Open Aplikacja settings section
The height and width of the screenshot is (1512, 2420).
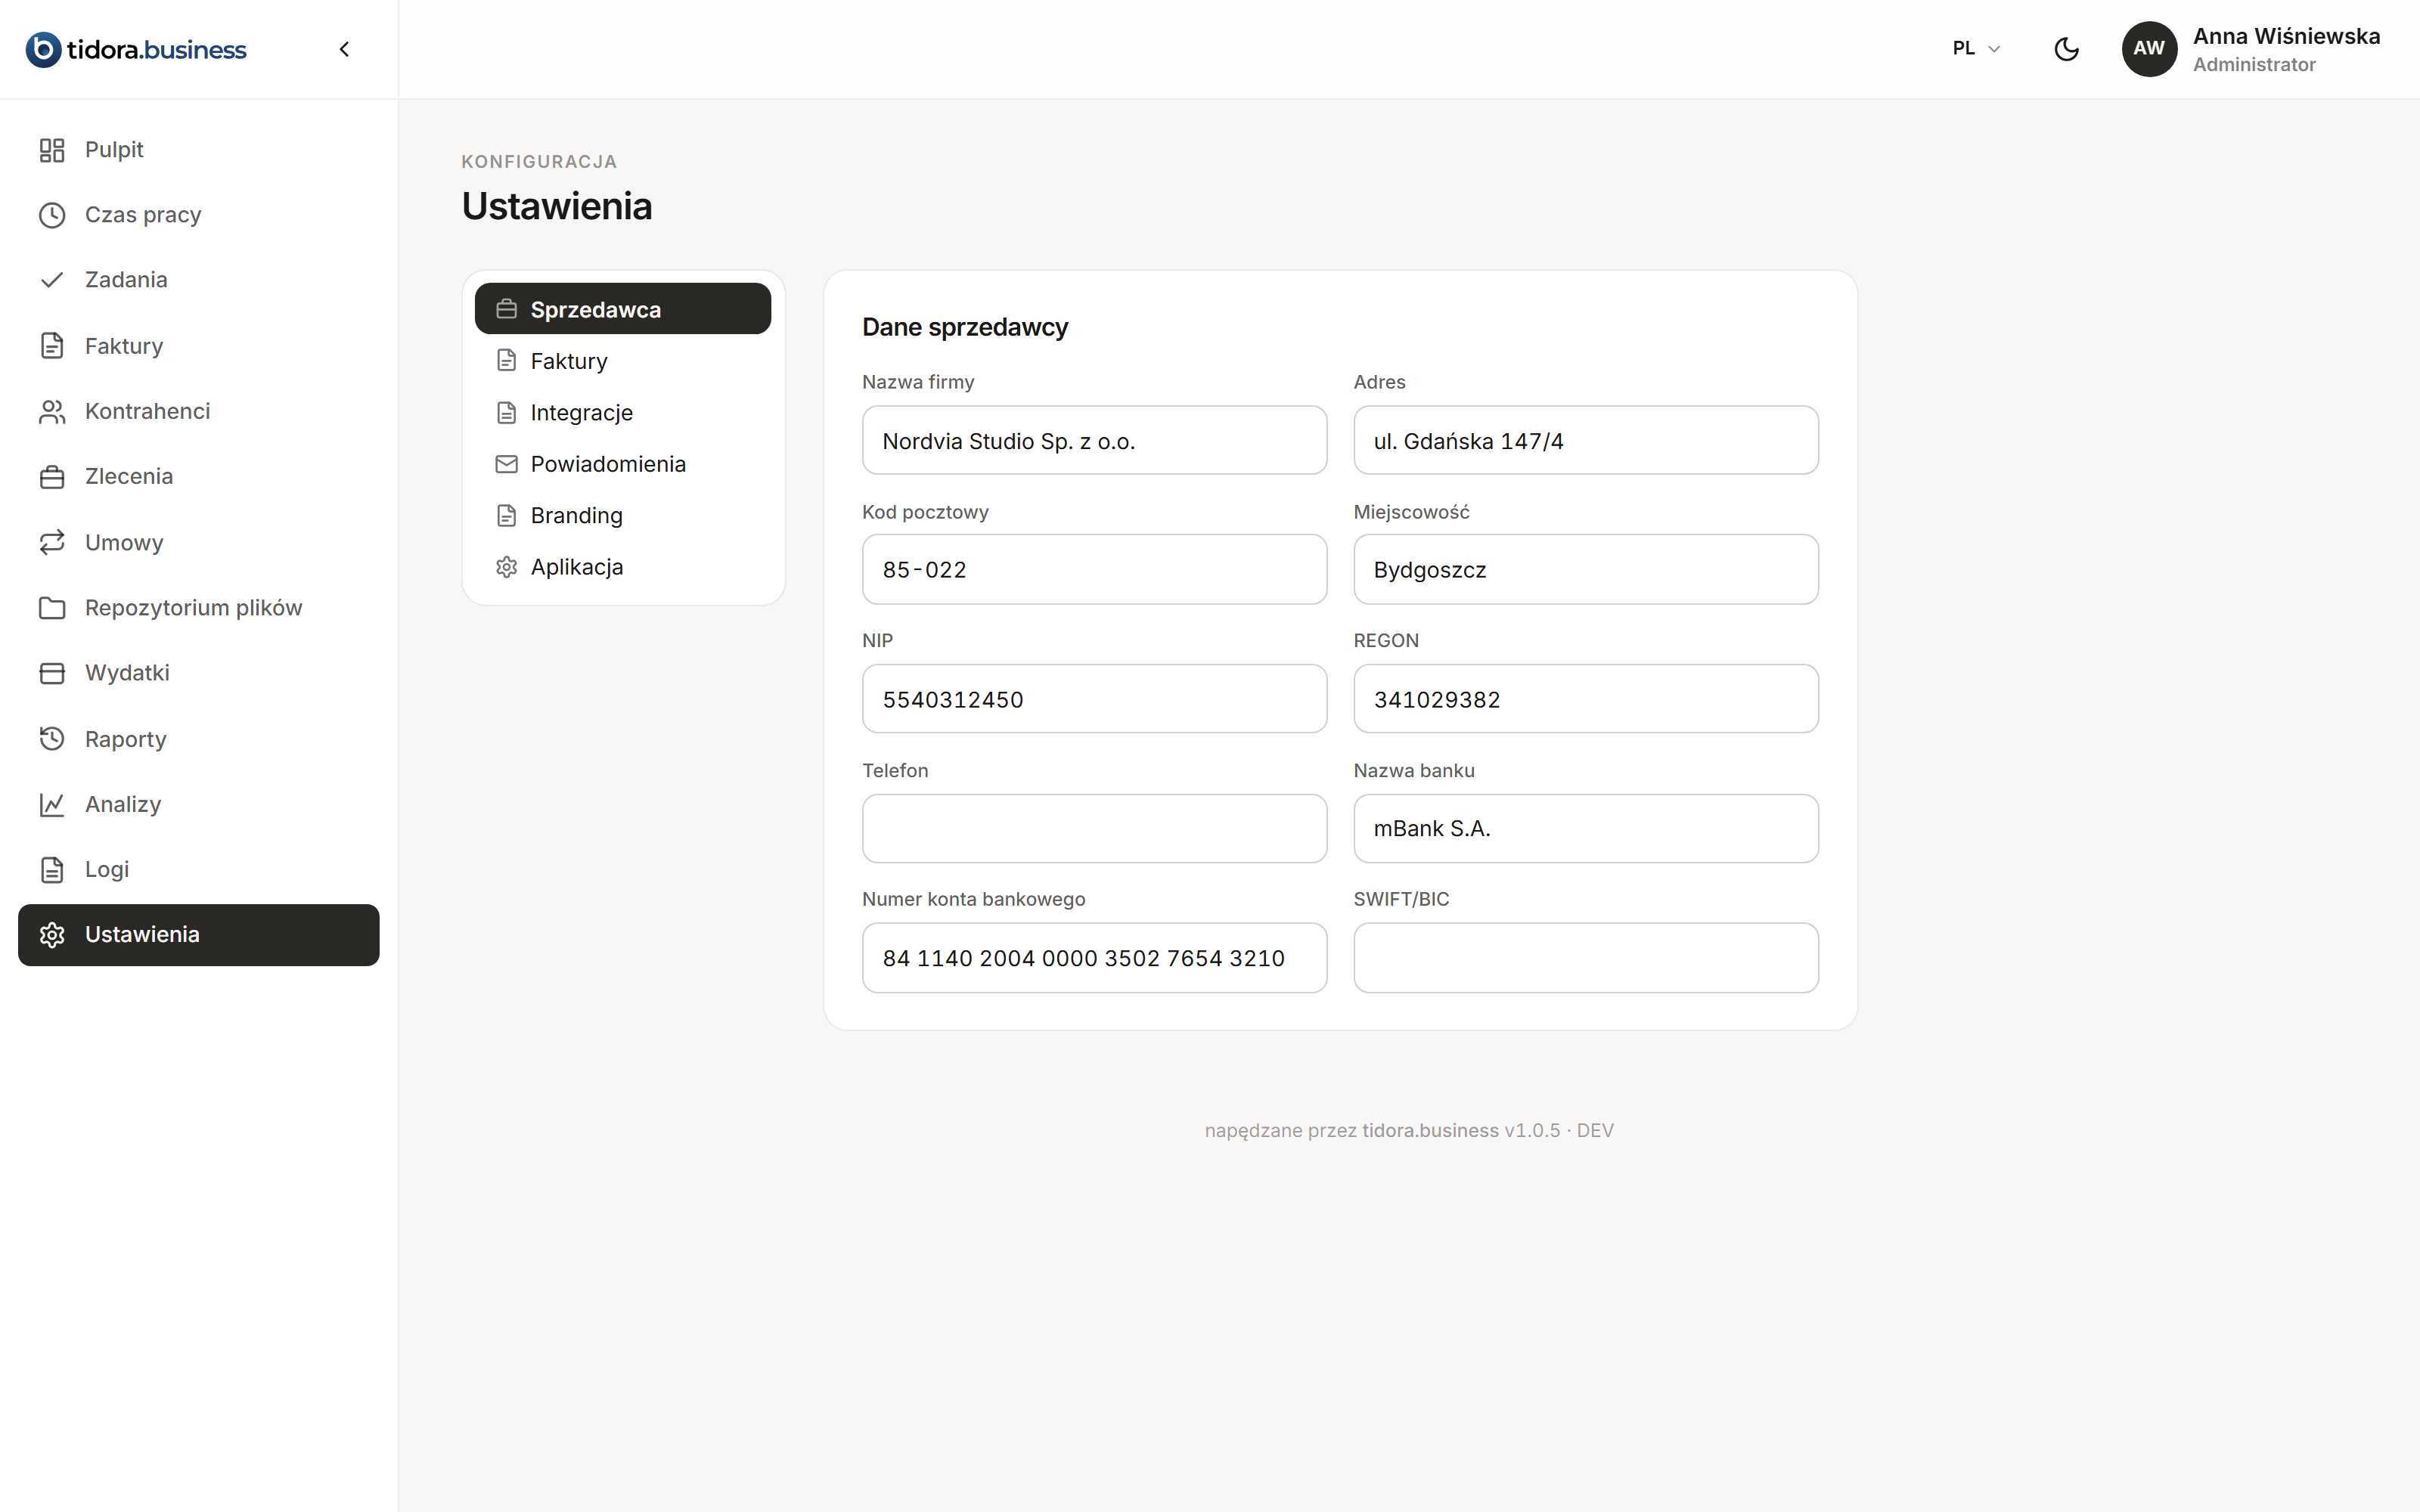pos(623,567)
